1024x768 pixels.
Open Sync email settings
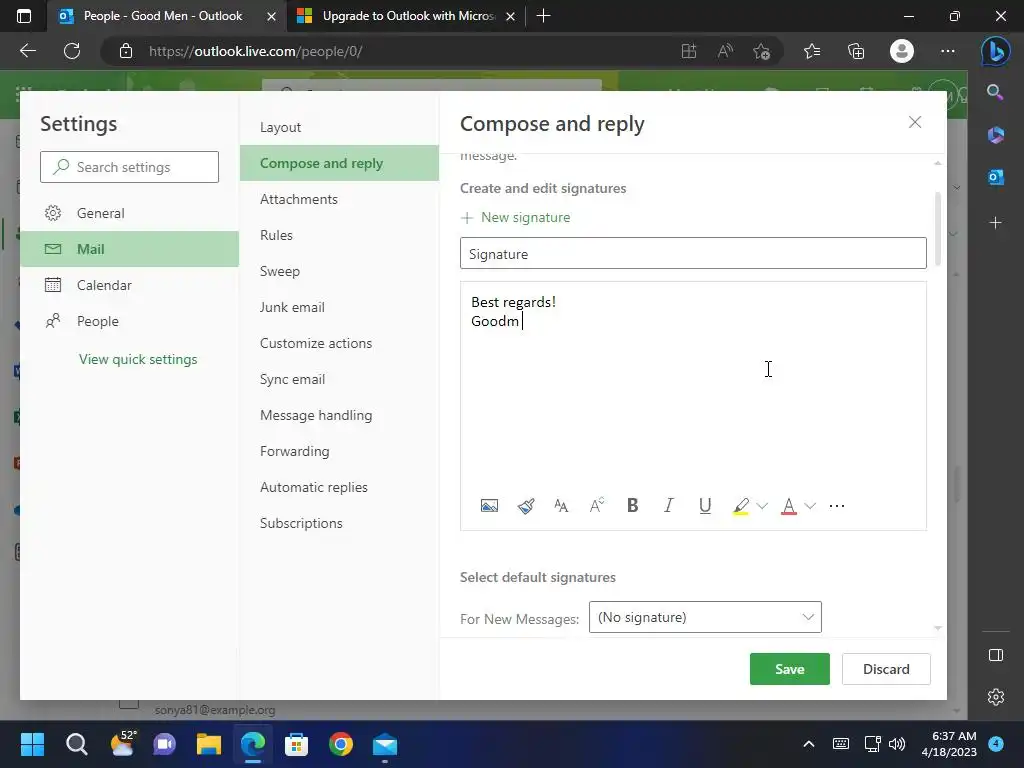coord(339,379)
